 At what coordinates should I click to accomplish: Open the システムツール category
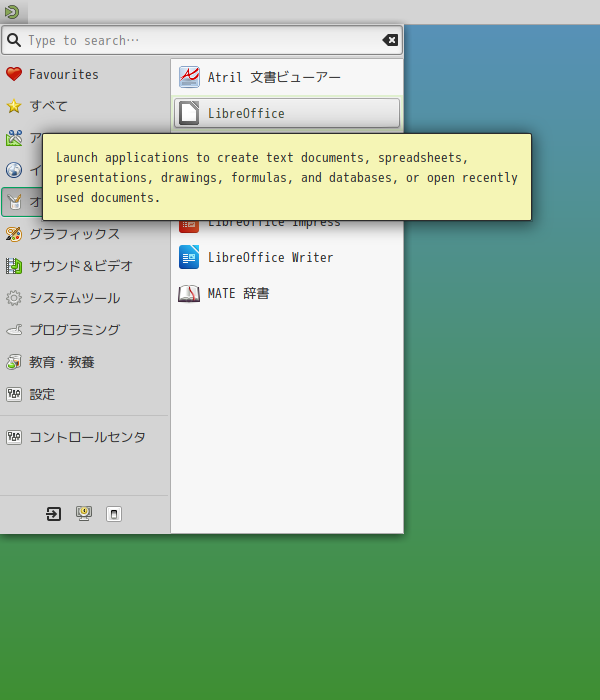[x=84, y=298]
